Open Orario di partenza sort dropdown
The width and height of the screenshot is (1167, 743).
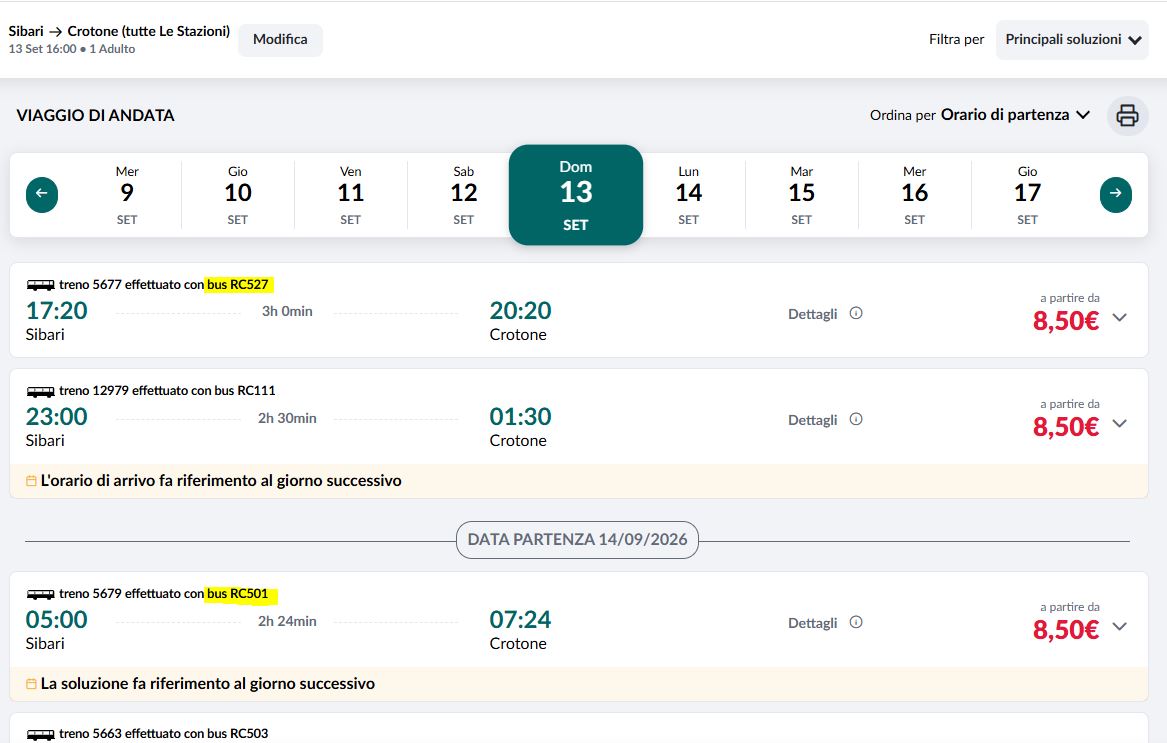tap(1015, 115)
